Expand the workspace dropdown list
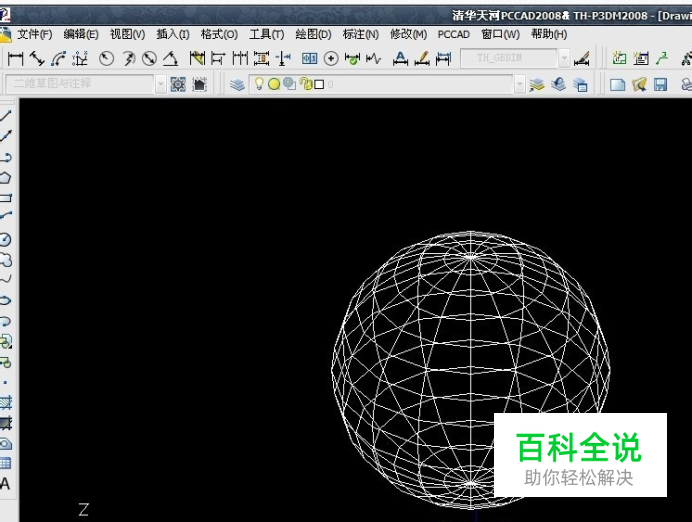The height and width of the screenshot is (522, 692). 161,85
